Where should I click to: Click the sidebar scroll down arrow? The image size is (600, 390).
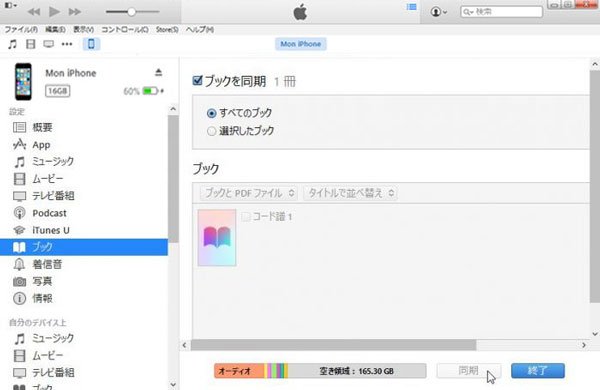[173, 384]
